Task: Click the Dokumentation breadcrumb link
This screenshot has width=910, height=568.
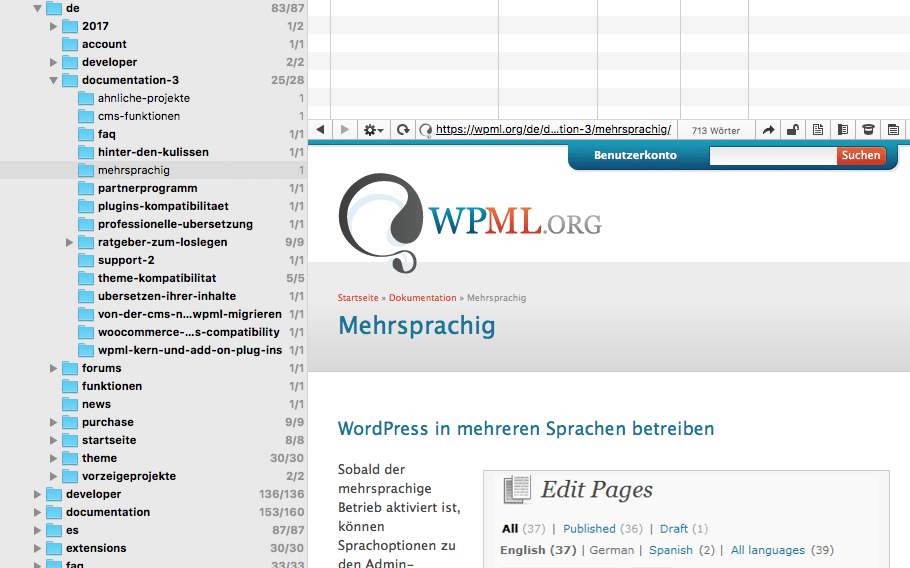Action: tap(422, 298)
